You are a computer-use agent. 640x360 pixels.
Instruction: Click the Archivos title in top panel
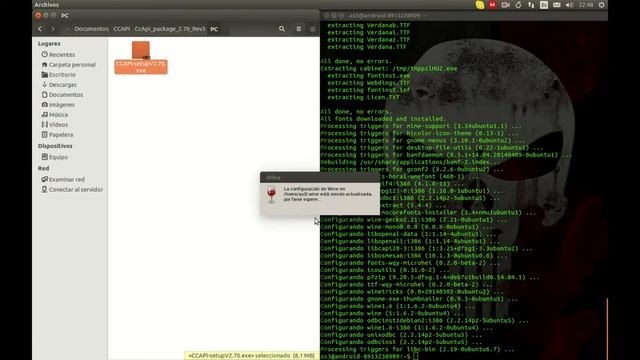click(47, 5)
